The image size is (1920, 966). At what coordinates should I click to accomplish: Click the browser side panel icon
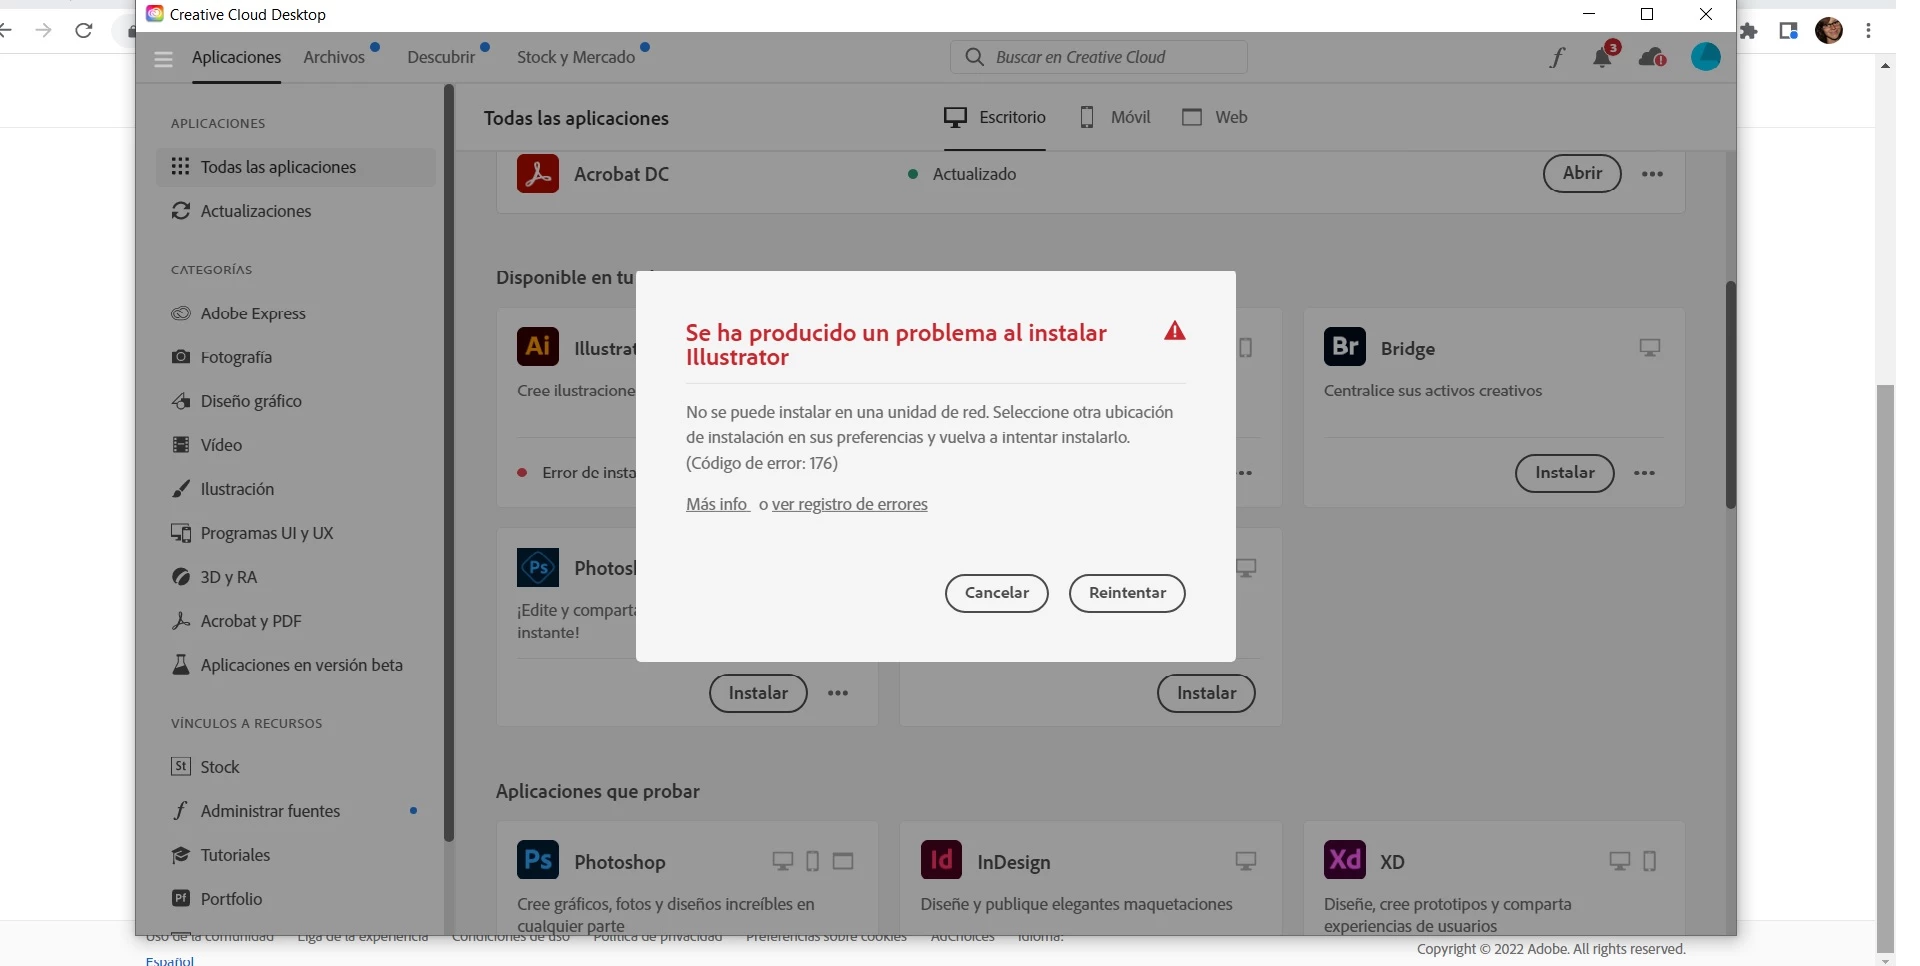click(1789, 31)
